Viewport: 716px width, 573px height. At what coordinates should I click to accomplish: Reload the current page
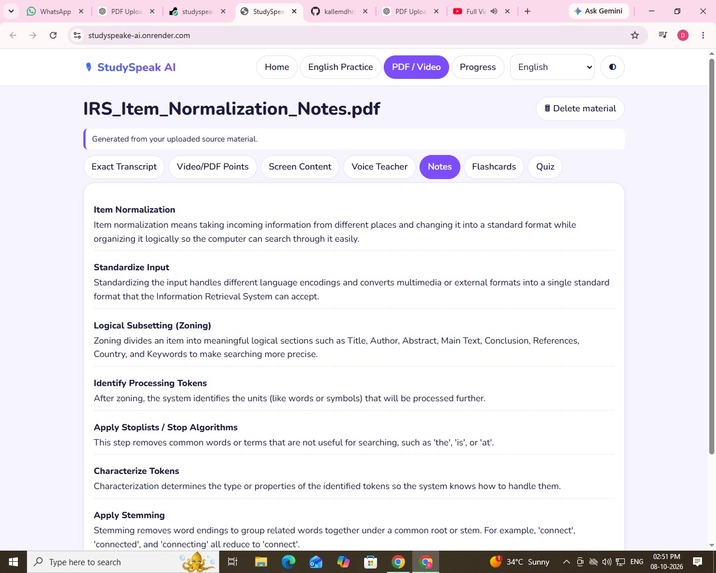53,35
